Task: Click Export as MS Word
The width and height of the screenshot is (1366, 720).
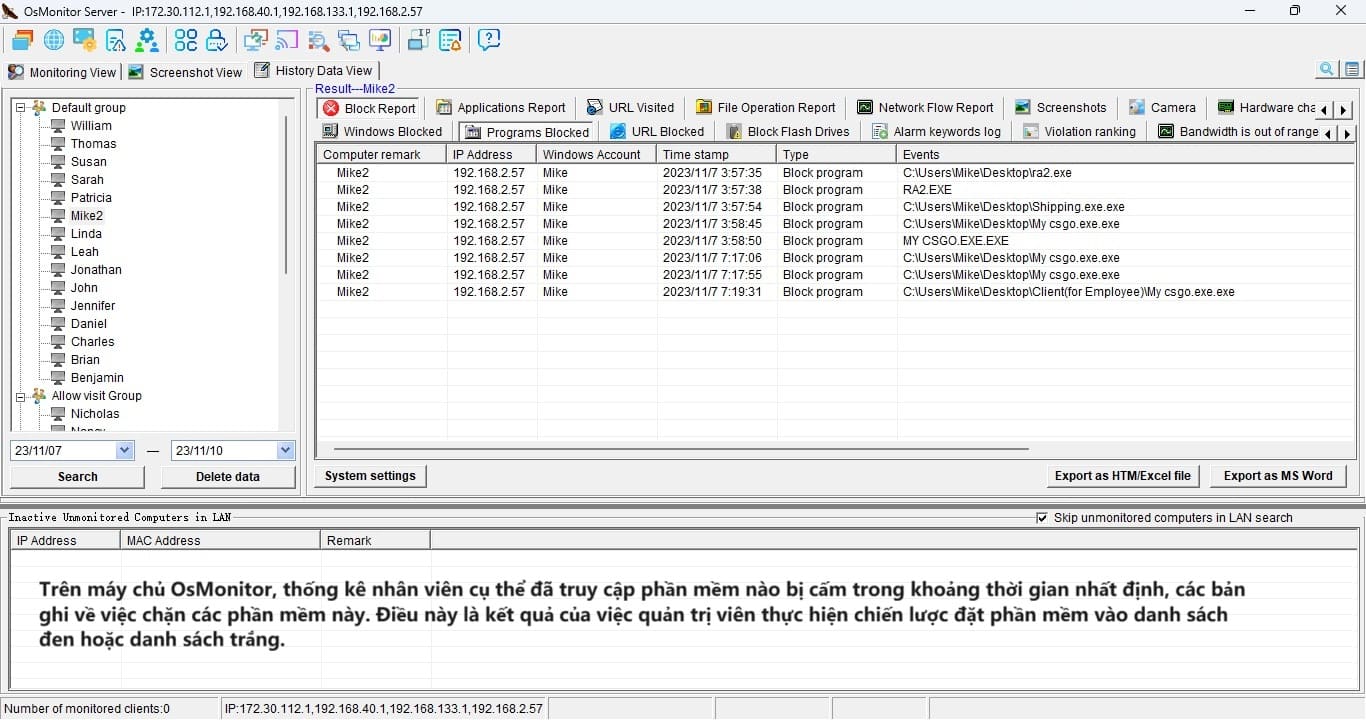Action: tap(1278, 476)
